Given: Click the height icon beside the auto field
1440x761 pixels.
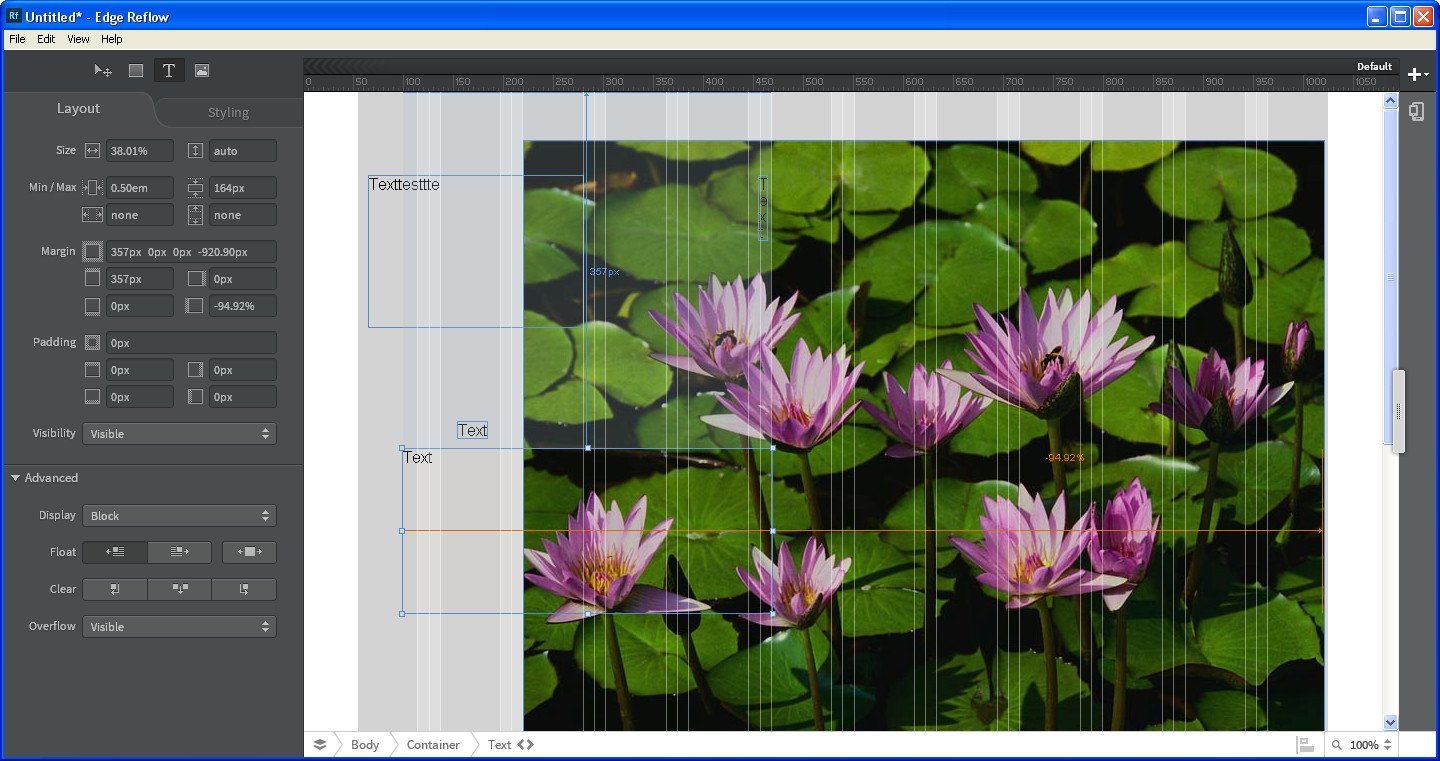Looking at the screenshot, I should coord(196,151).
